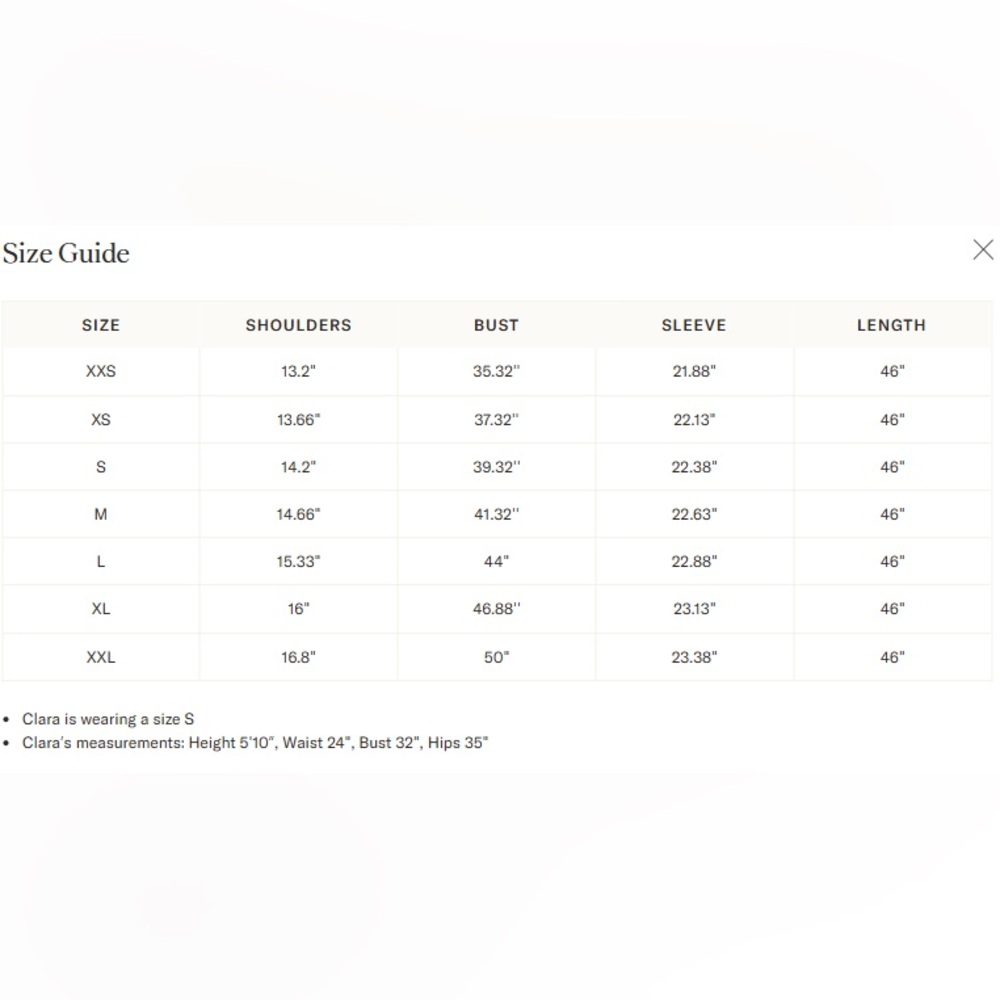Select the XXS size row label
The height and width of the screenshot is (1000, 1000).
(x=101, y=371)
